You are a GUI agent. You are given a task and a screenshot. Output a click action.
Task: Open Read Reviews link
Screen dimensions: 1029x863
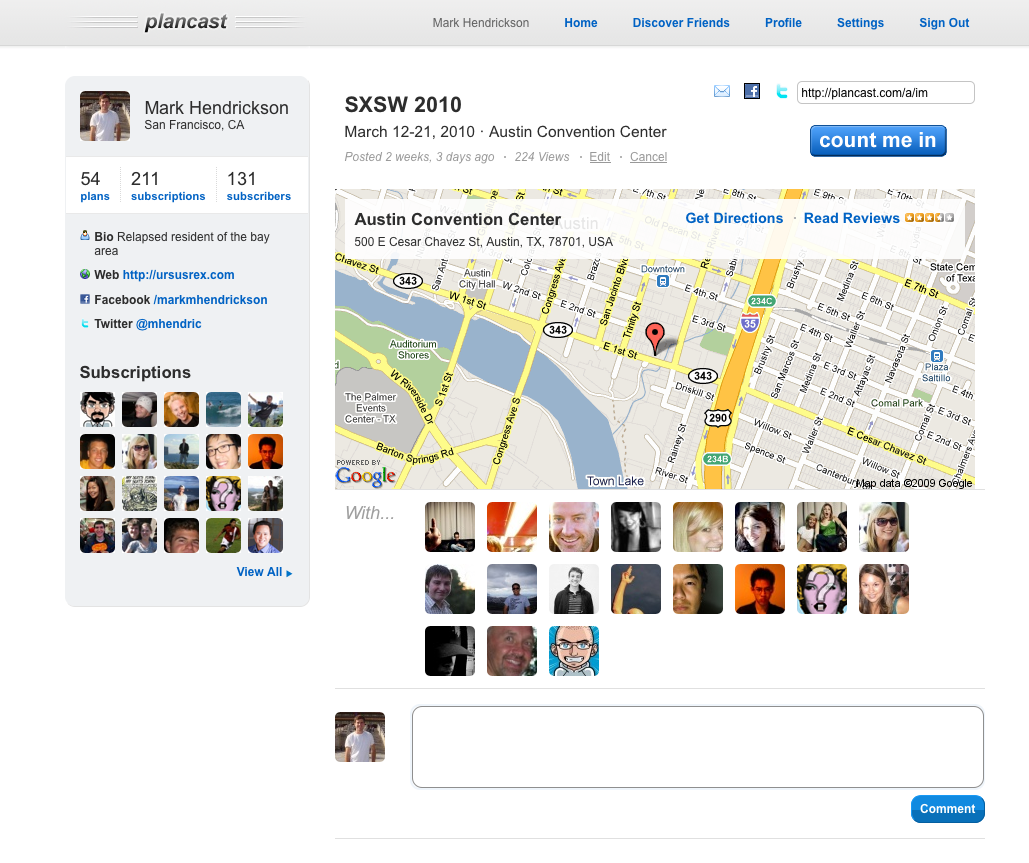[x=851, y=218]
